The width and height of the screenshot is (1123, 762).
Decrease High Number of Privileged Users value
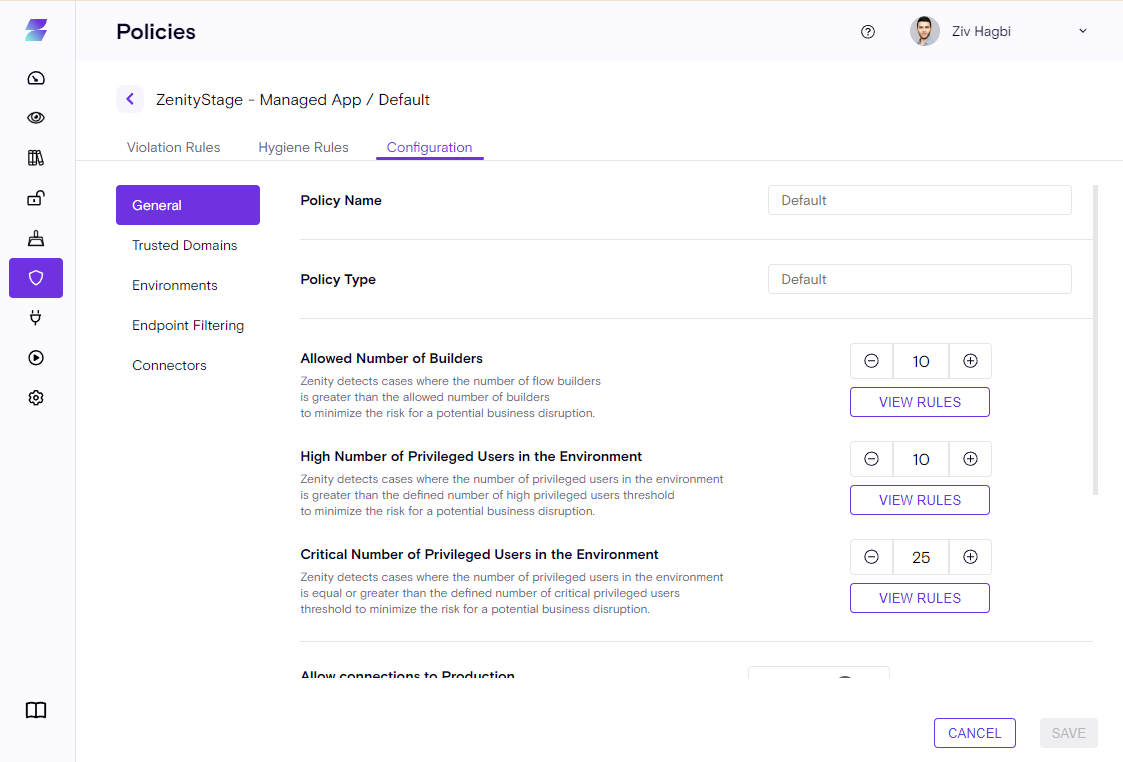coord(871,459)
